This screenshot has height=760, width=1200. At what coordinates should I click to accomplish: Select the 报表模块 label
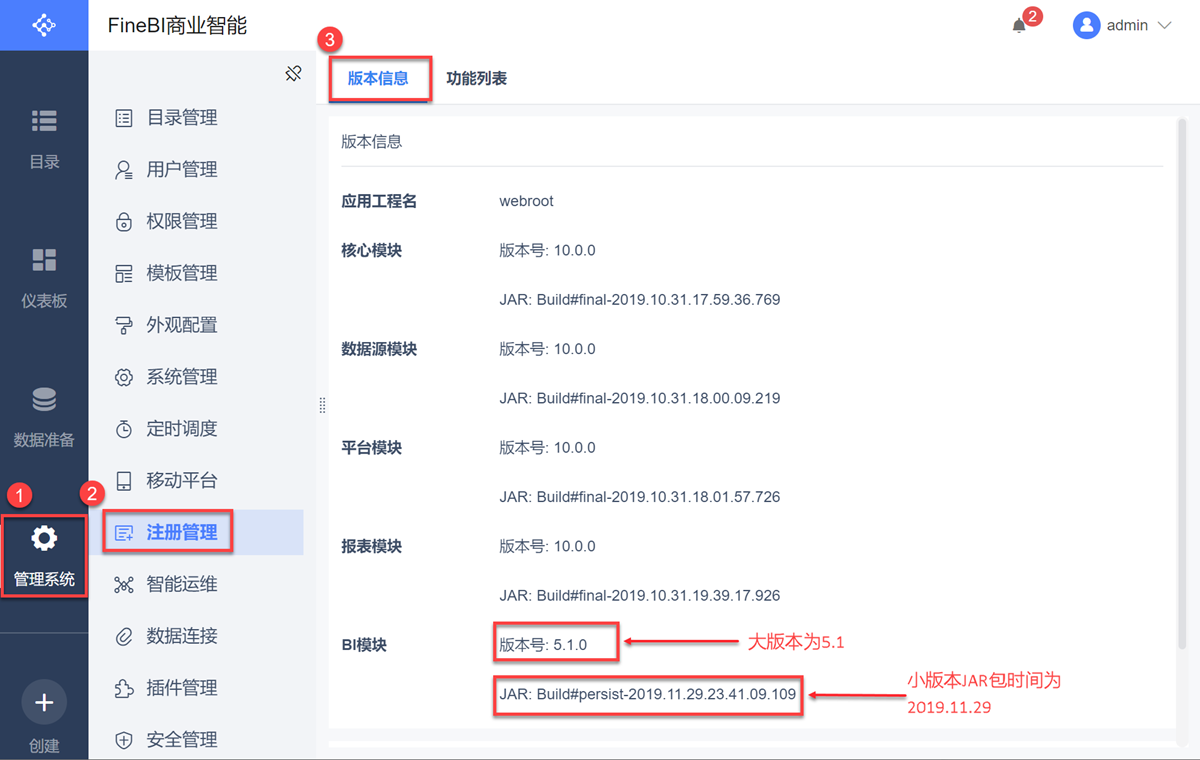[x=372, y=547]
